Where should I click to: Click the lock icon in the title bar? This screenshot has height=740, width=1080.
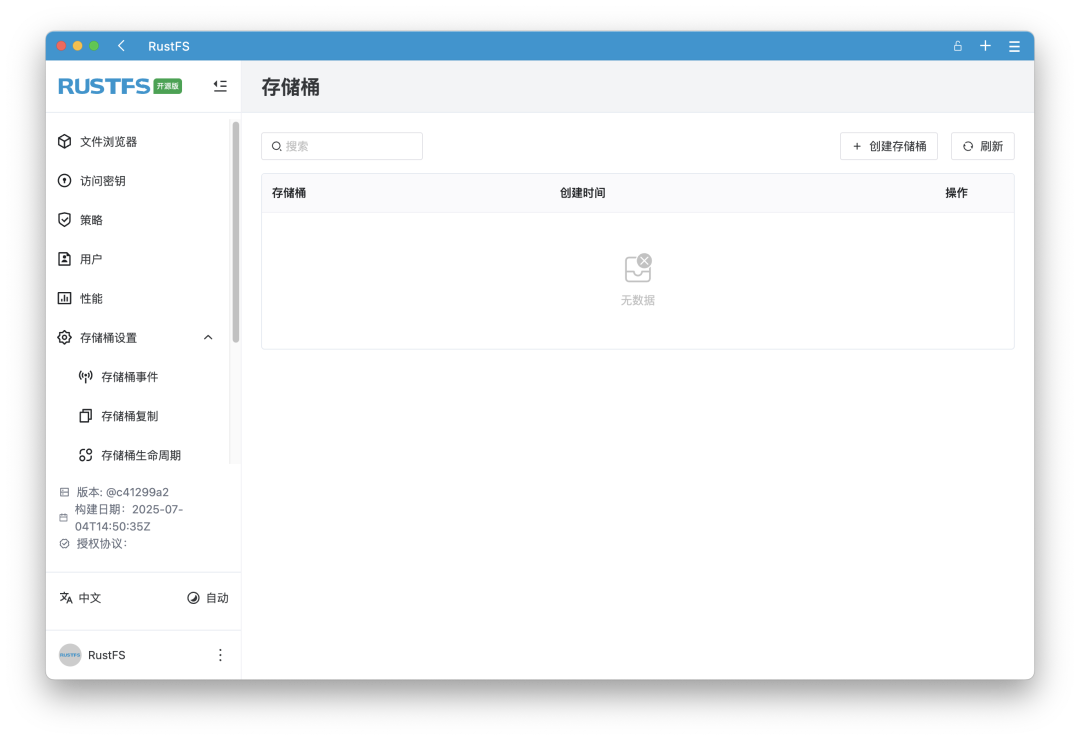[x=957, y=46]
